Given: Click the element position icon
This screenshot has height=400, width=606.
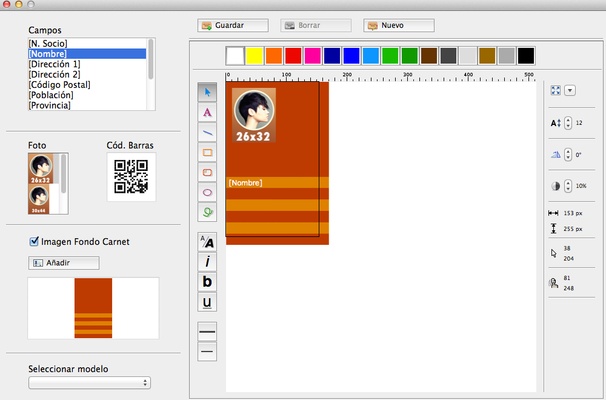Looking at the screenshot, I should [x=553, y=283].
